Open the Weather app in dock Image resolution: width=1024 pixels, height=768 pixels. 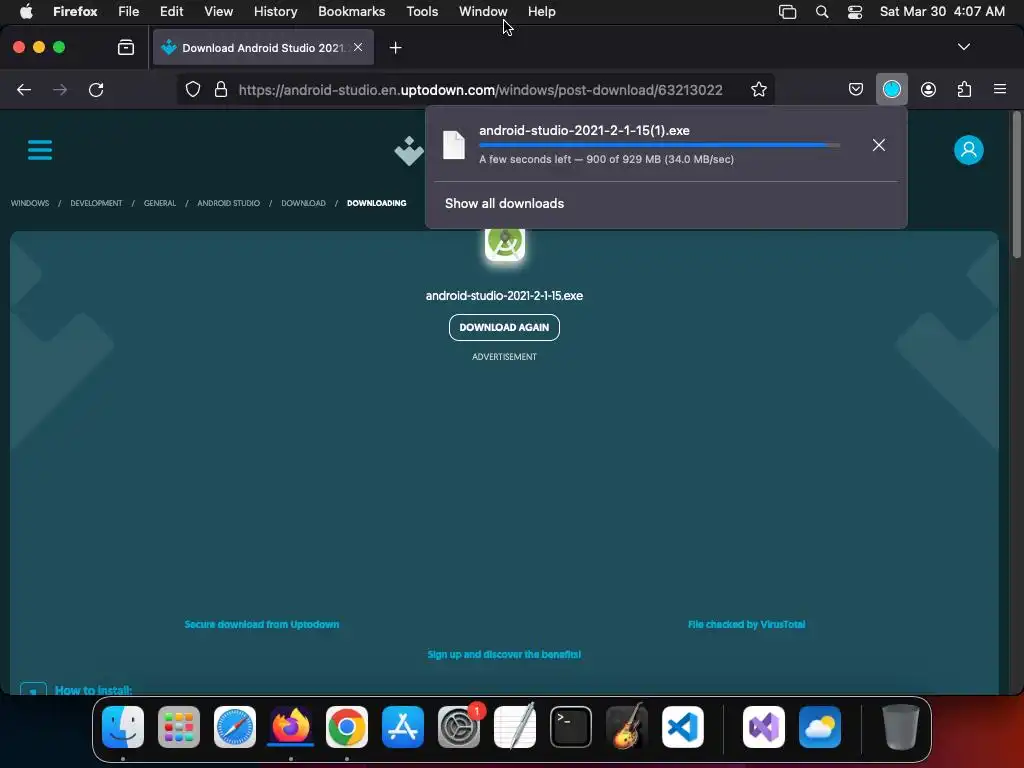pos(820,727)
